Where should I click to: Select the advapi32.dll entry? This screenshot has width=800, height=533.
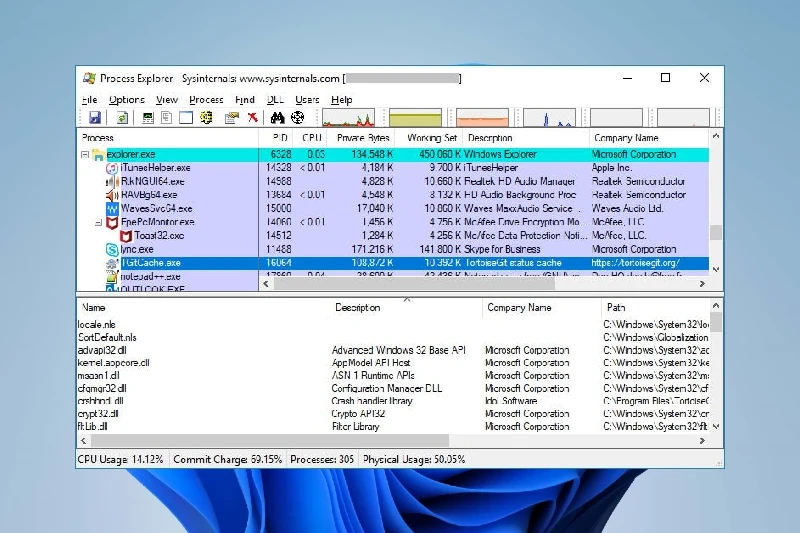click(x=393, y=350)
